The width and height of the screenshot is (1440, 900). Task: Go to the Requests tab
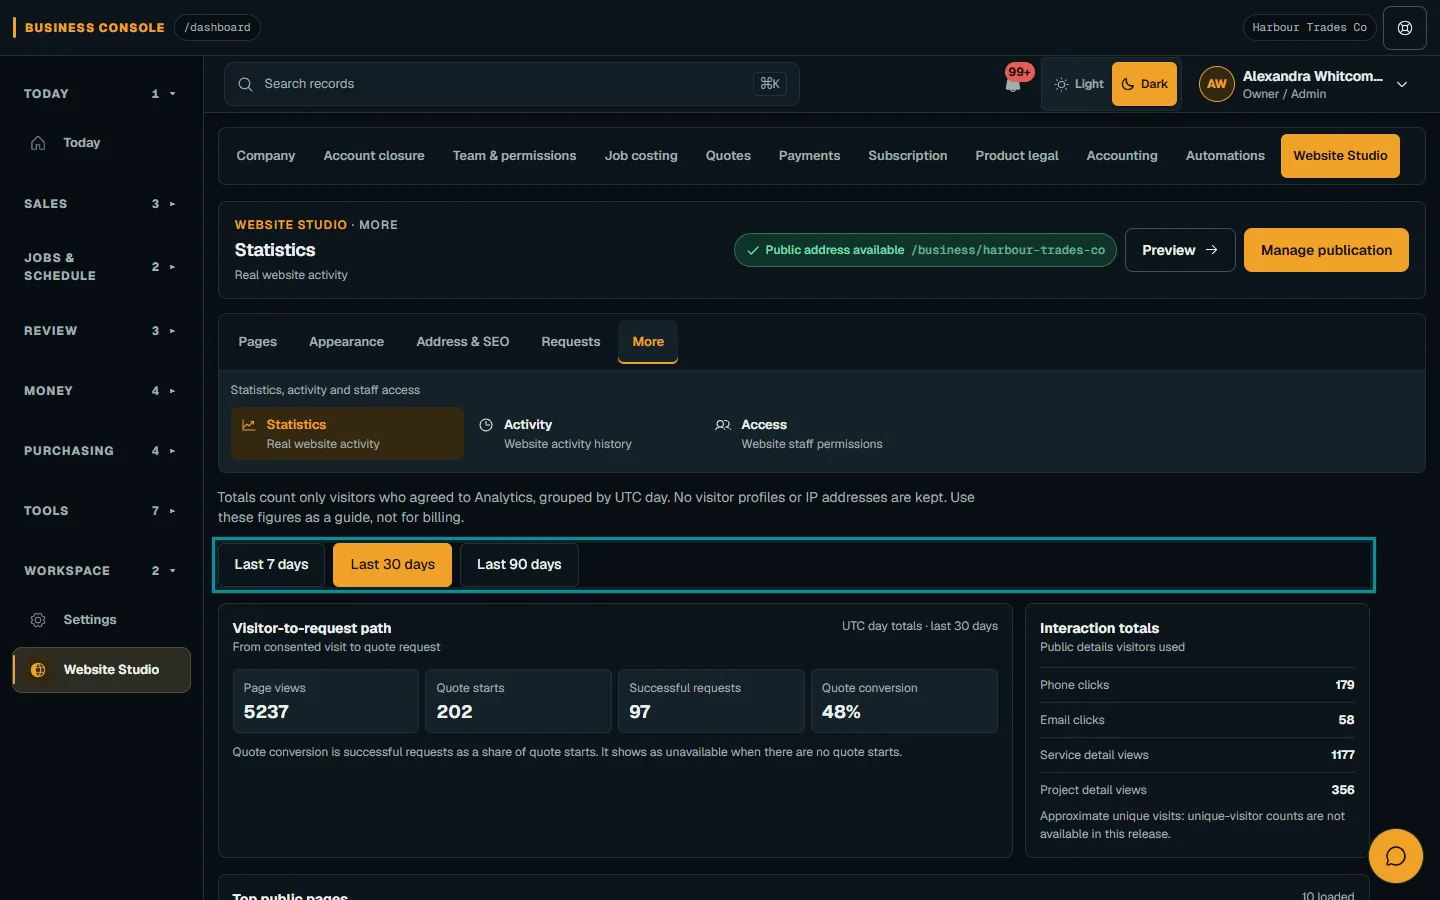pos(570,342)
